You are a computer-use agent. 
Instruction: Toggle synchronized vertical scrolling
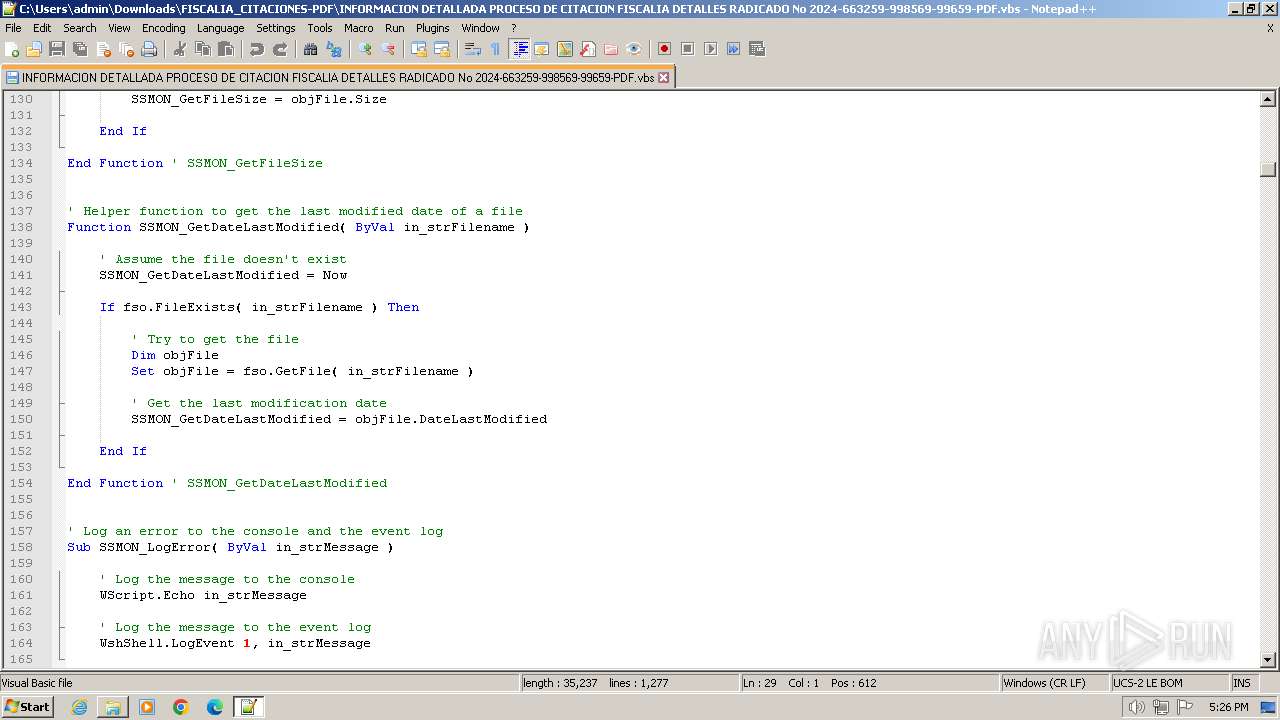click(x=419, y=49)
